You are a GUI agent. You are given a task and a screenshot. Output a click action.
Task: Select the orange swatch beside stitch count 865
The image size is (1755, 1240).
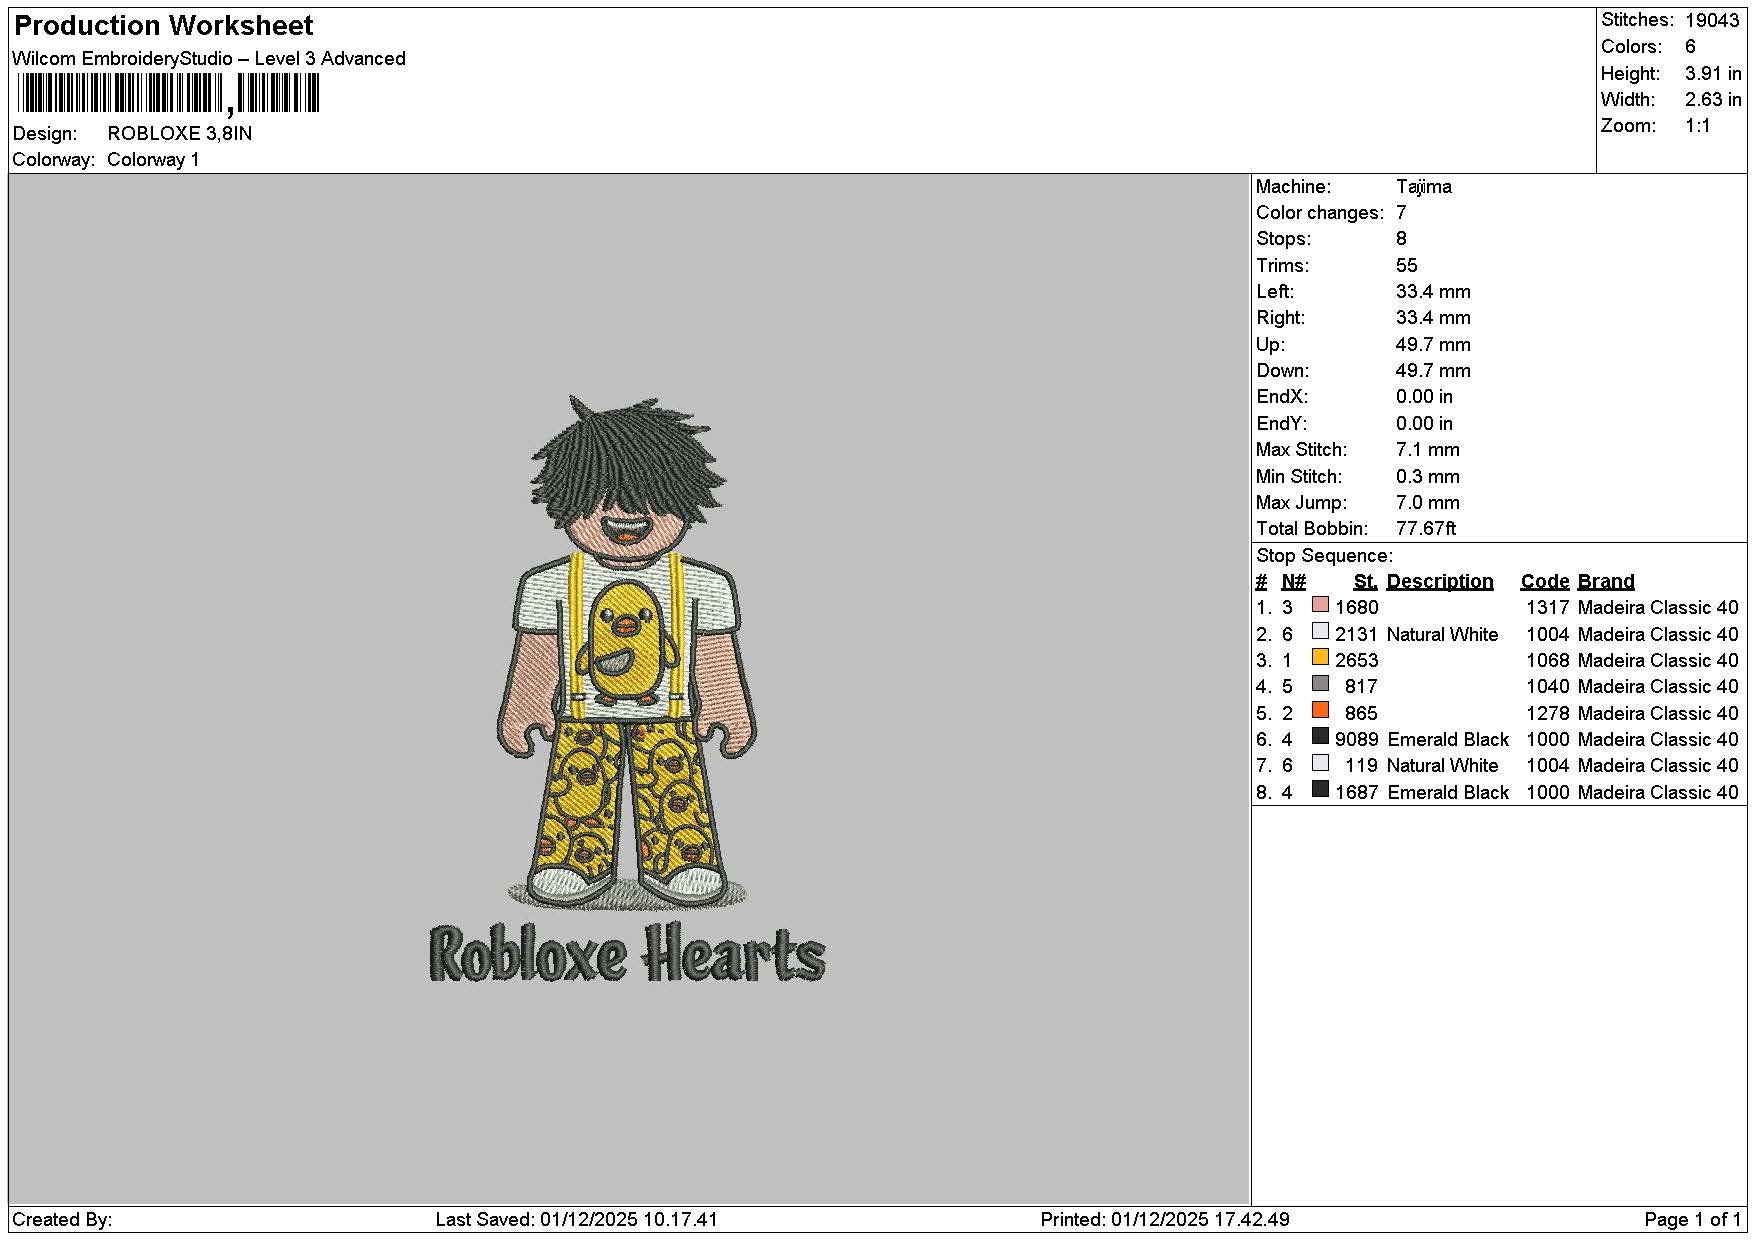click(1320, 711)
